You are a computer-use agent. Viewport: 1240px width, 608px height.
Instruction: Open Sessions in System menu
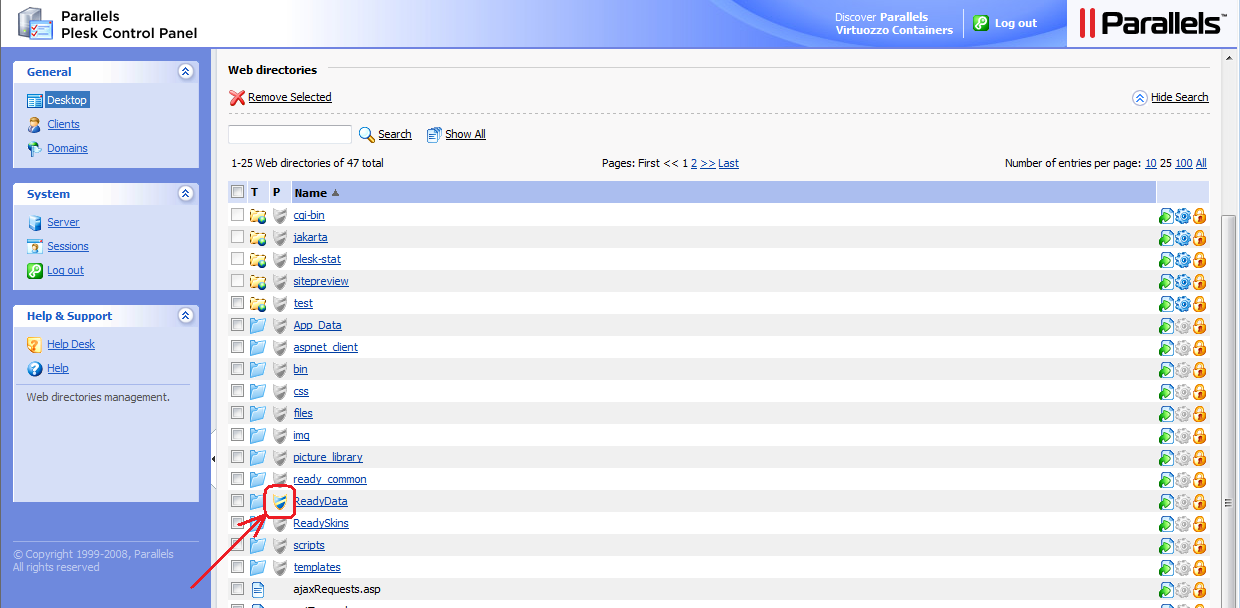68,246
